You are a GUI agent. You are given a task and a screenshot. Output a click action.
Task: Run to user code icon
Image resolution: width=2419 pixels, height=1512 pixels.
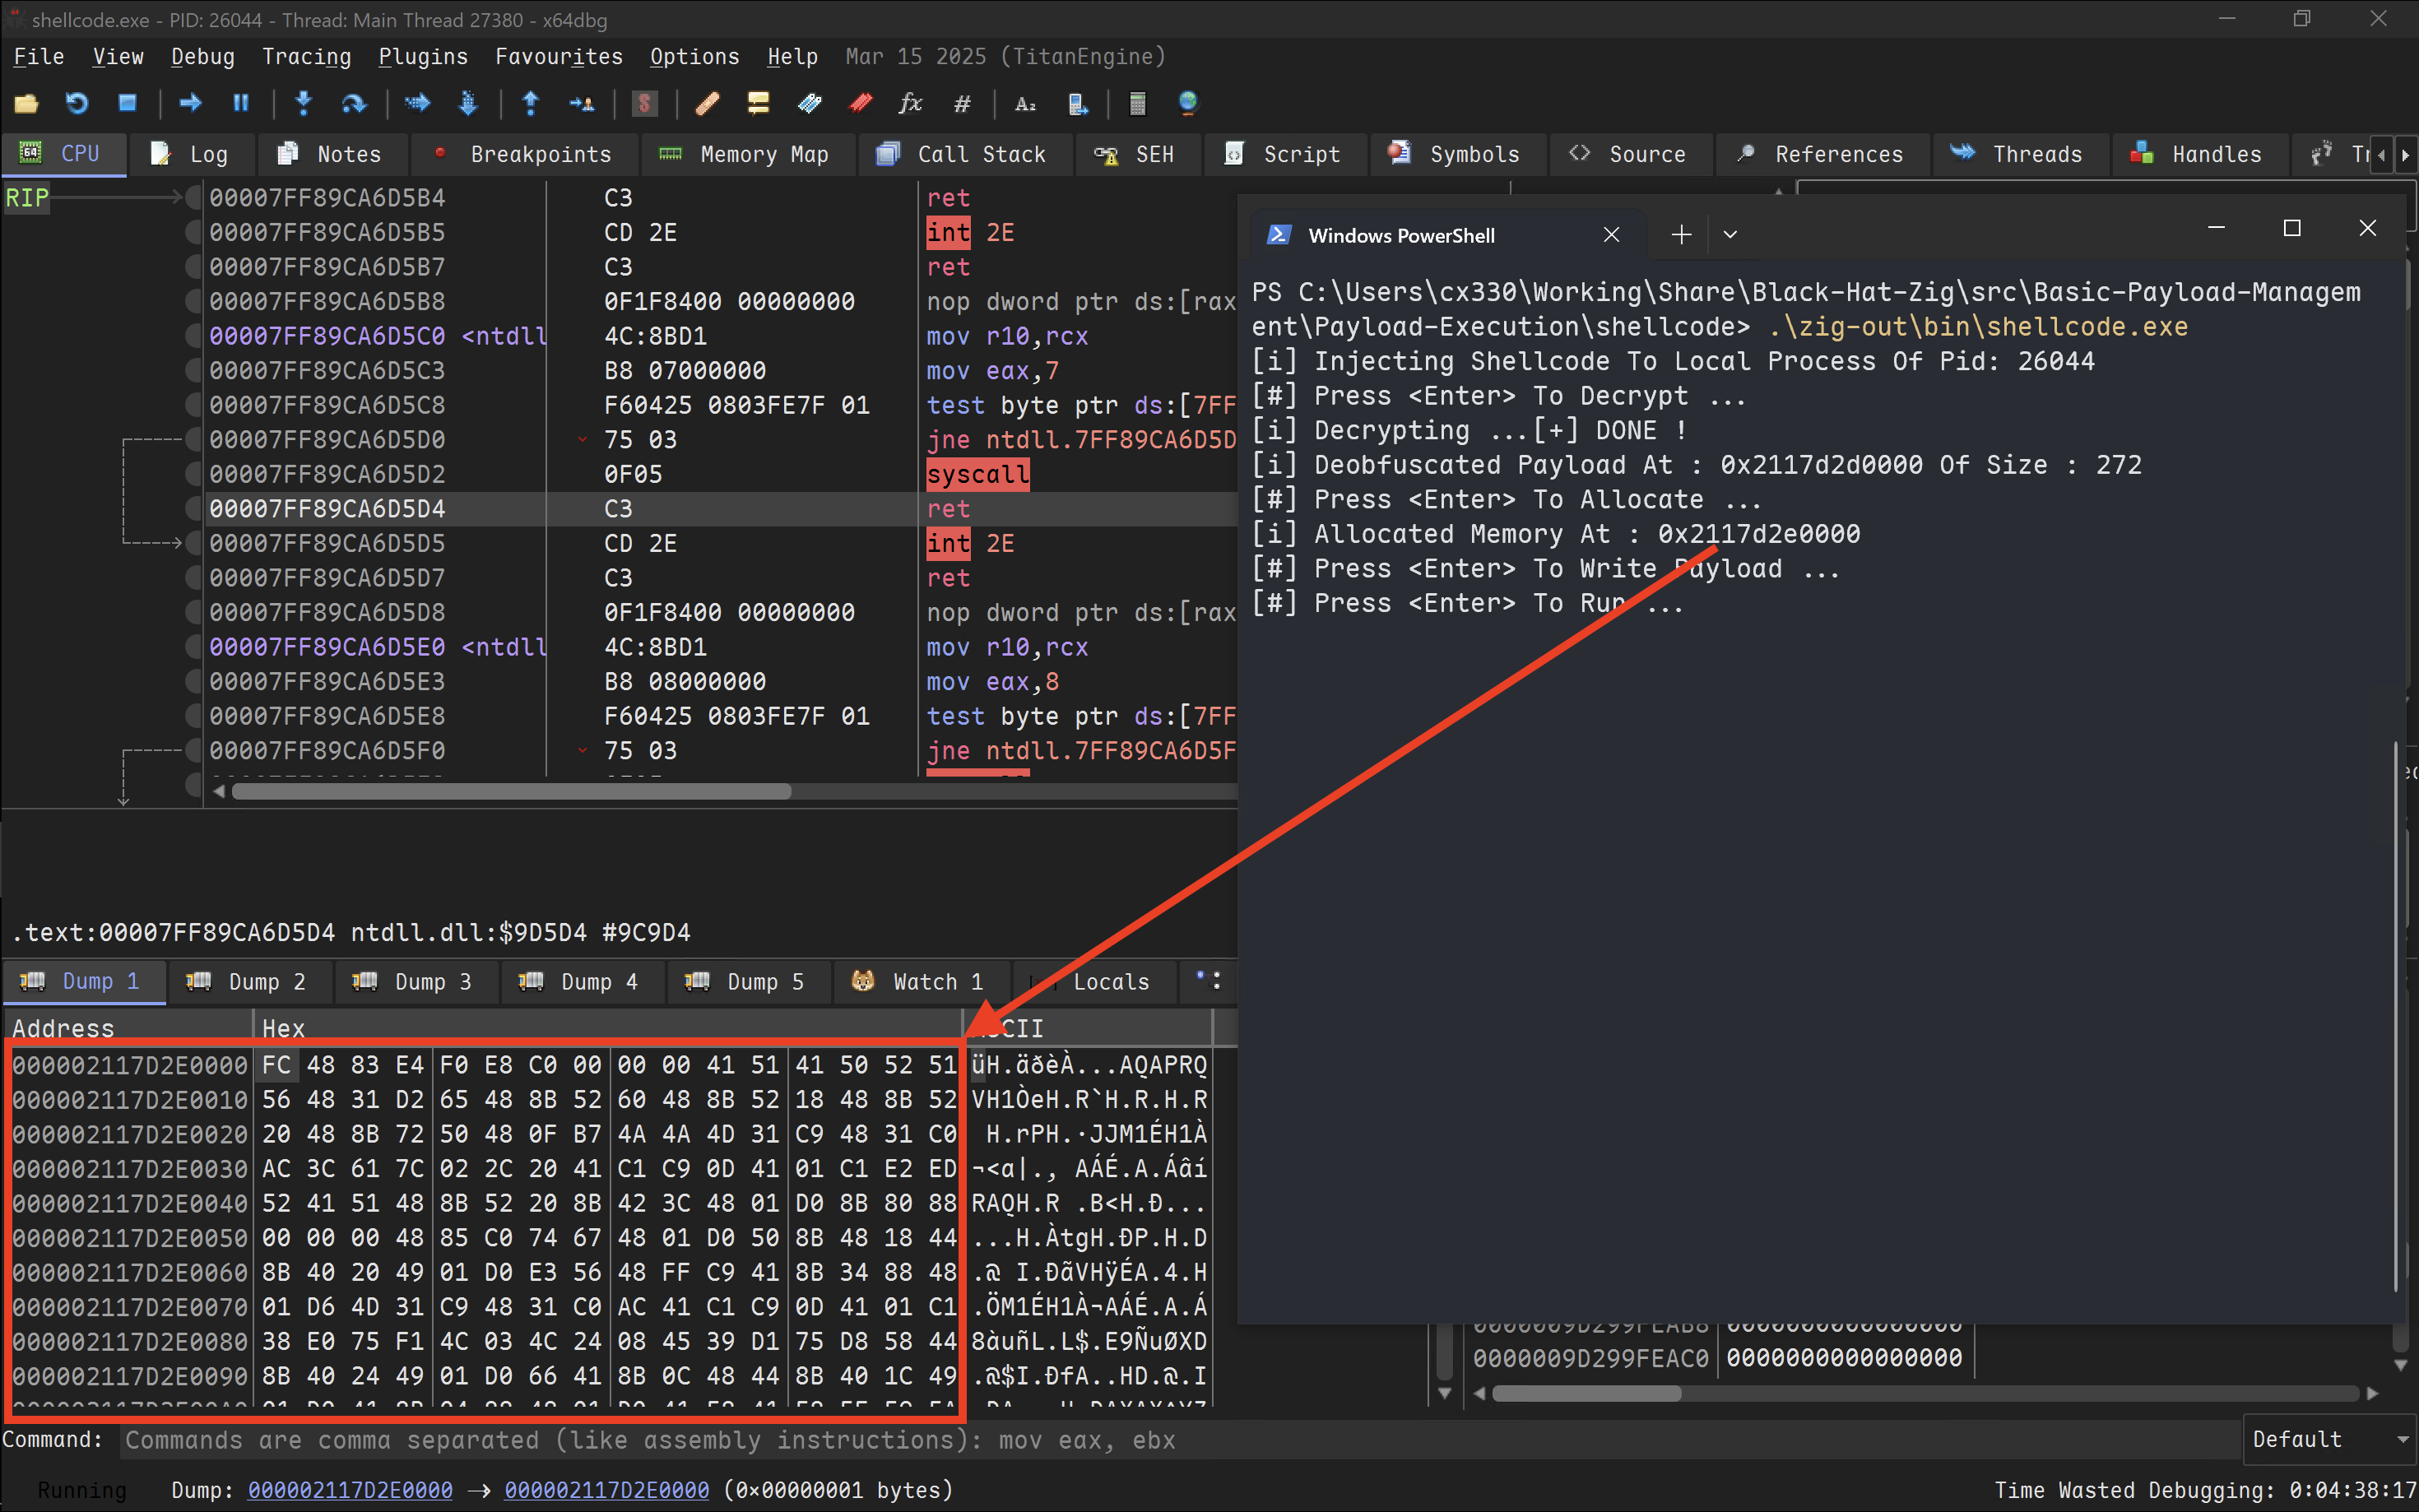pos(581,103)
